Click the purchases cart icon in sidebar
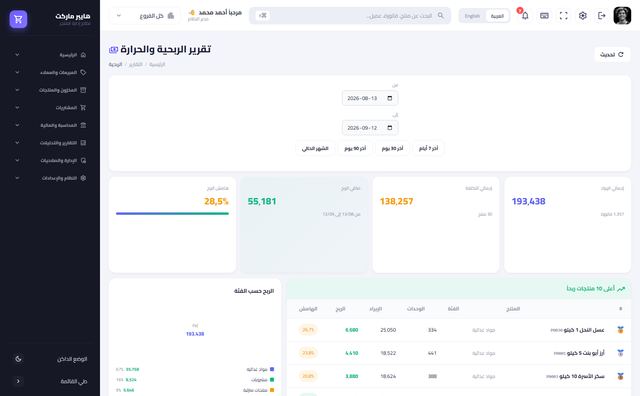The image size is (640, 396). click(x=83, y=108)
